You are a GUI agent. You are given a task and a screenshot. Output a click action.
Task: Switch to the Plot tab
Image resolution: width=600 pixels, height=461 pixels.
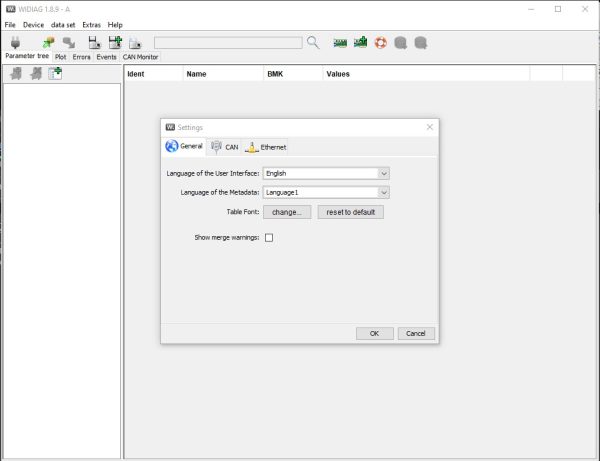click(60, 57)
